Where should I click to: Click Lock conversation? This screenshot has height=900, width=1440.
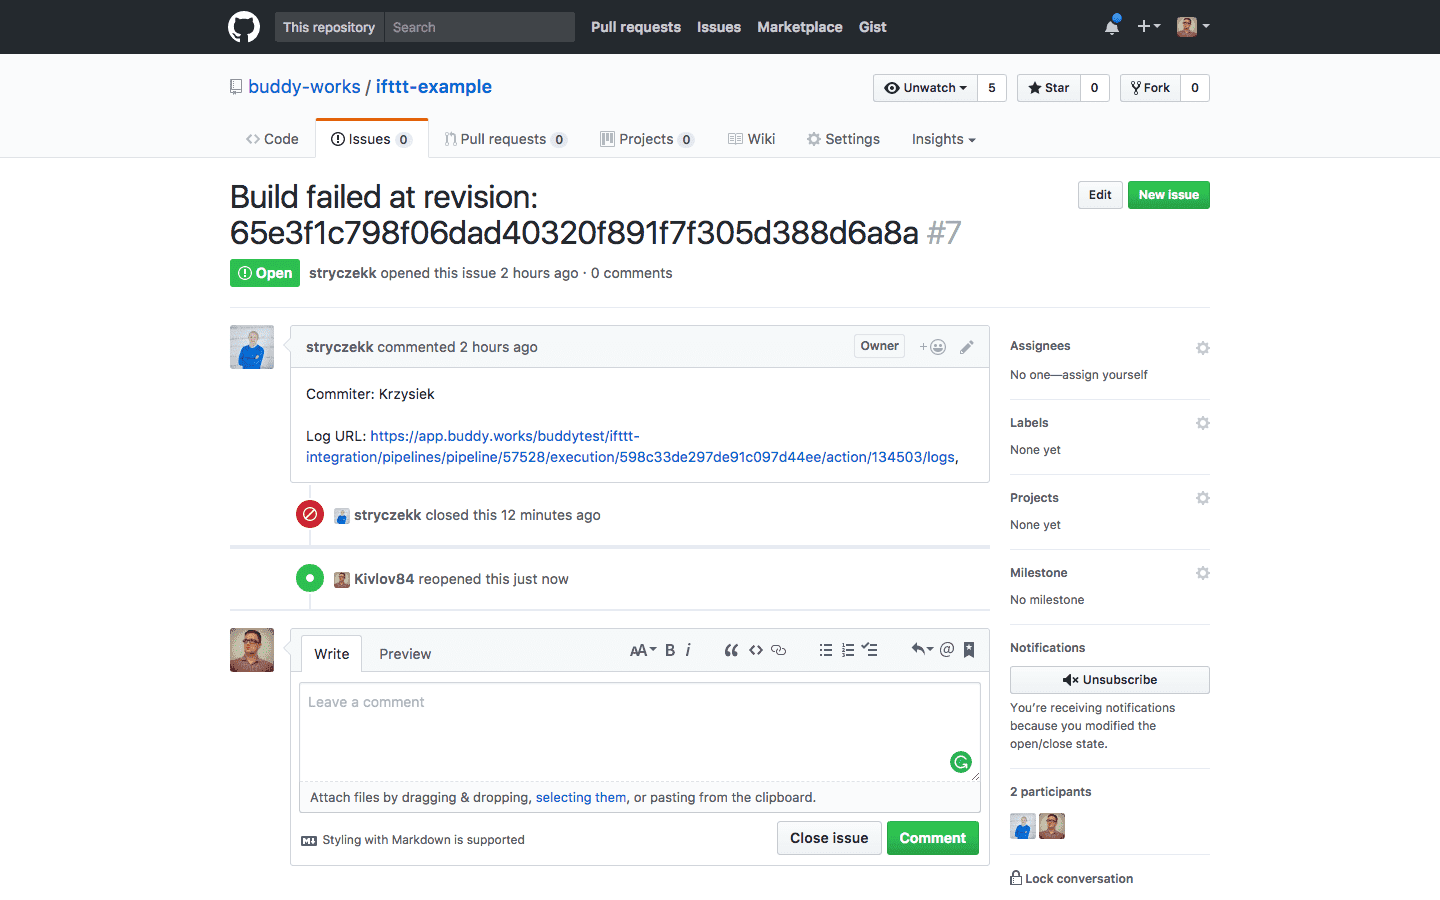click(x=1072, y=879)
